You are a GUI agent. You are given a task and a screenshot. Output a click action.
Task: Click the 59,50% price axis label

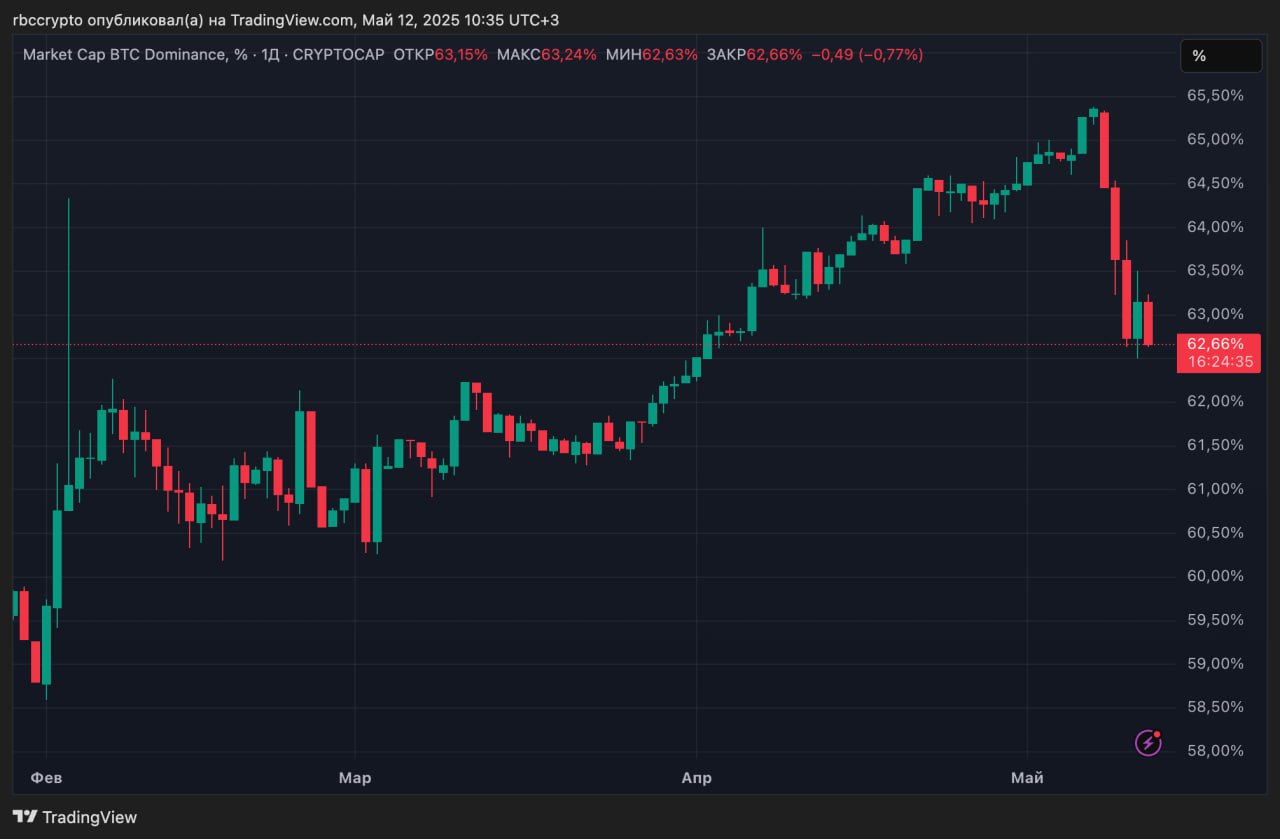(1215, 620)
